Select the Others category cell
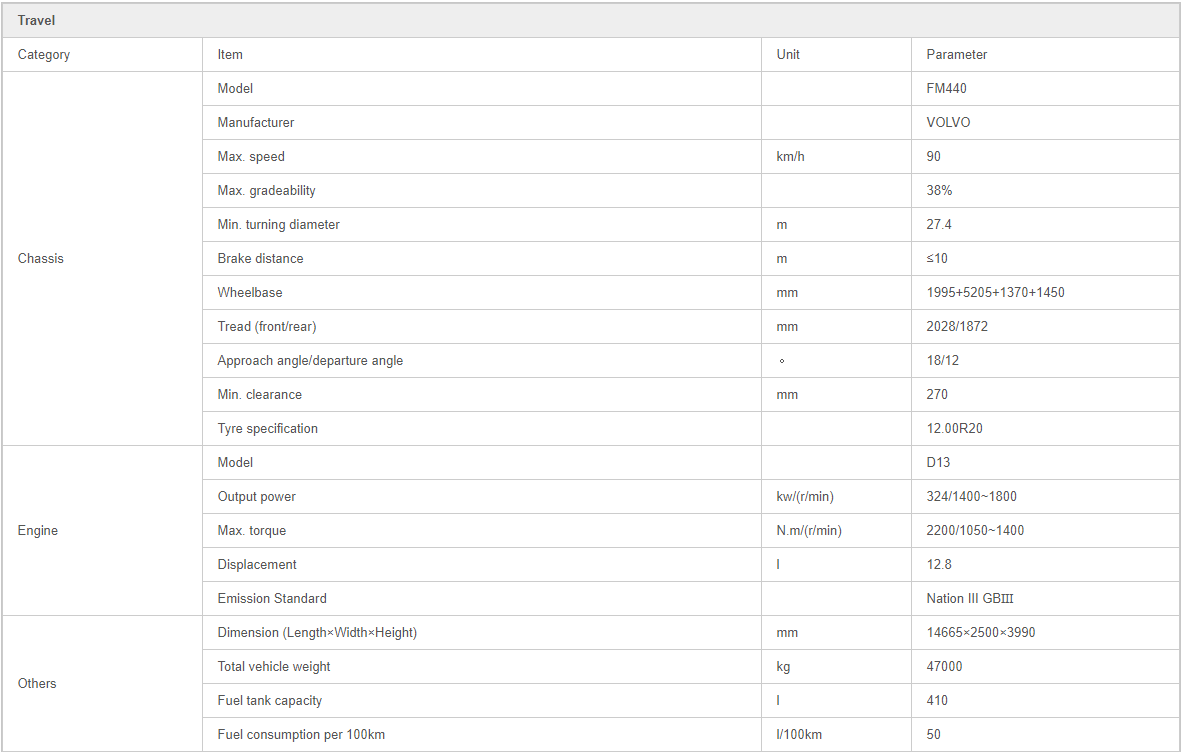 (103, 683)
